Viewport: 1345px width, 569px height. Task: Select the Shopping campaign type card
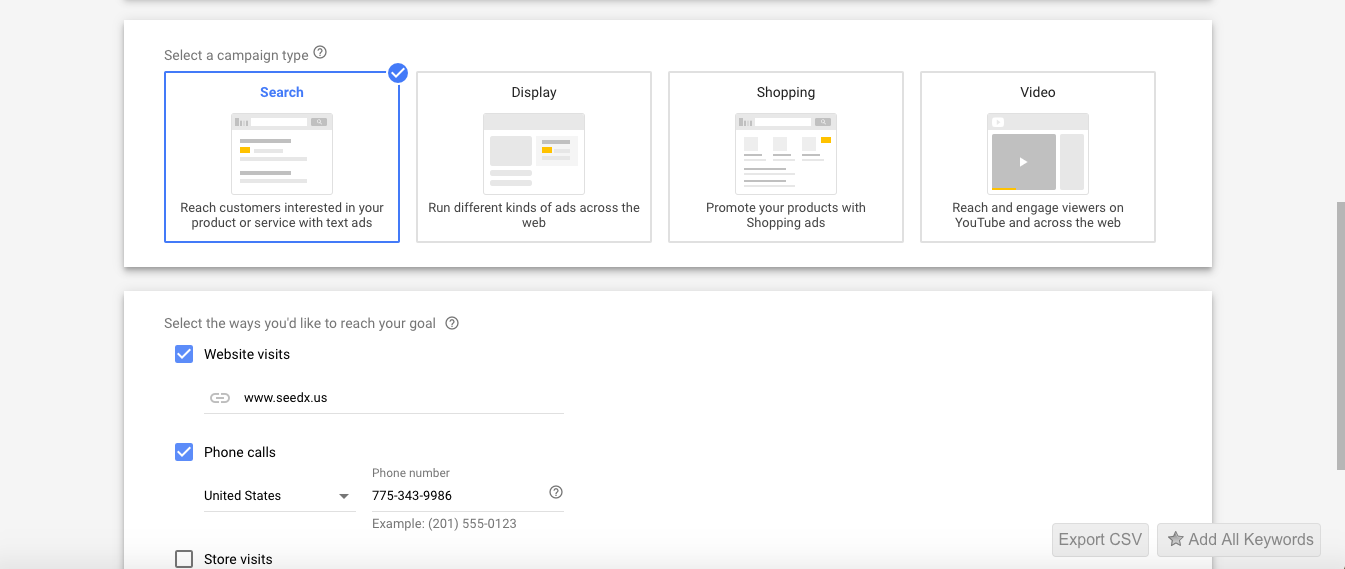click(x=786, y=157)
